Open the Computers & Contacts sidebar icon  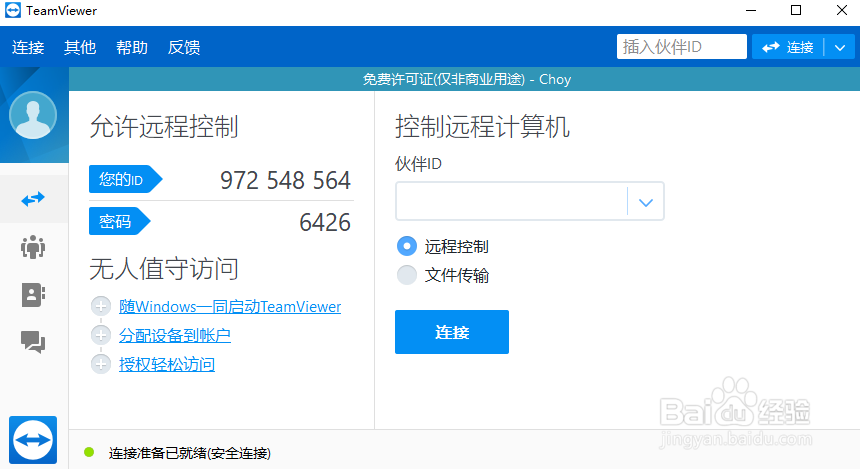click(x=33, y=295)
